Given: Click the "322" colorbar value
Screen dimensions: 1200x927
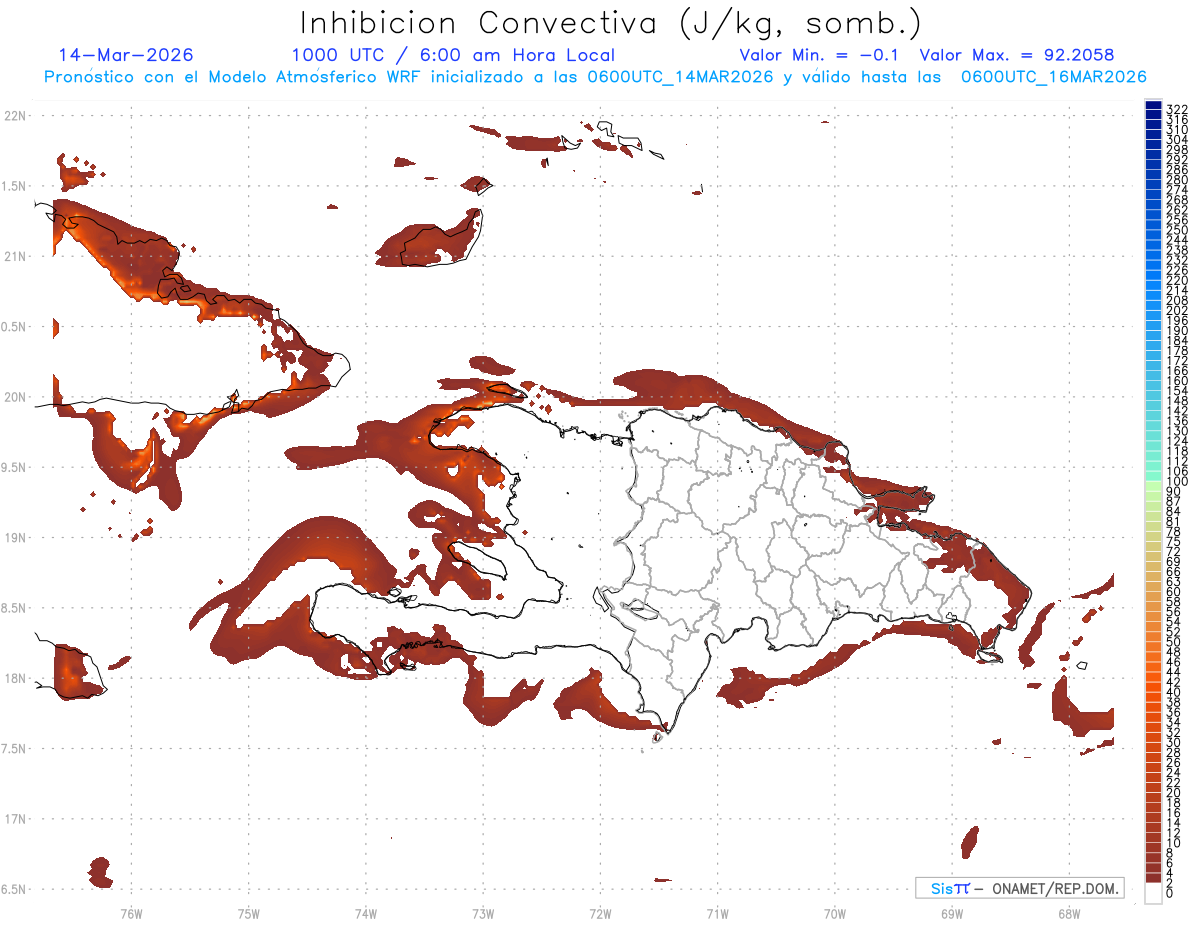Looking at the screenshot, I should (x=1177, y=109).
